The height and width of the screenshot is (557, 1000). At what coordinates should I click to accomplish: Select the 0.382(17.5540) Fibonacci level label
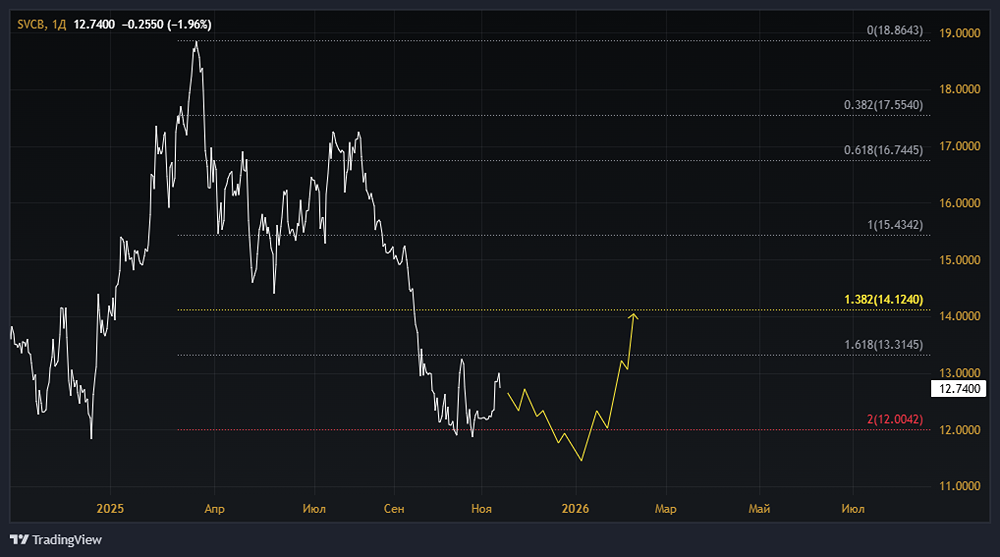[x=883, y=105]
